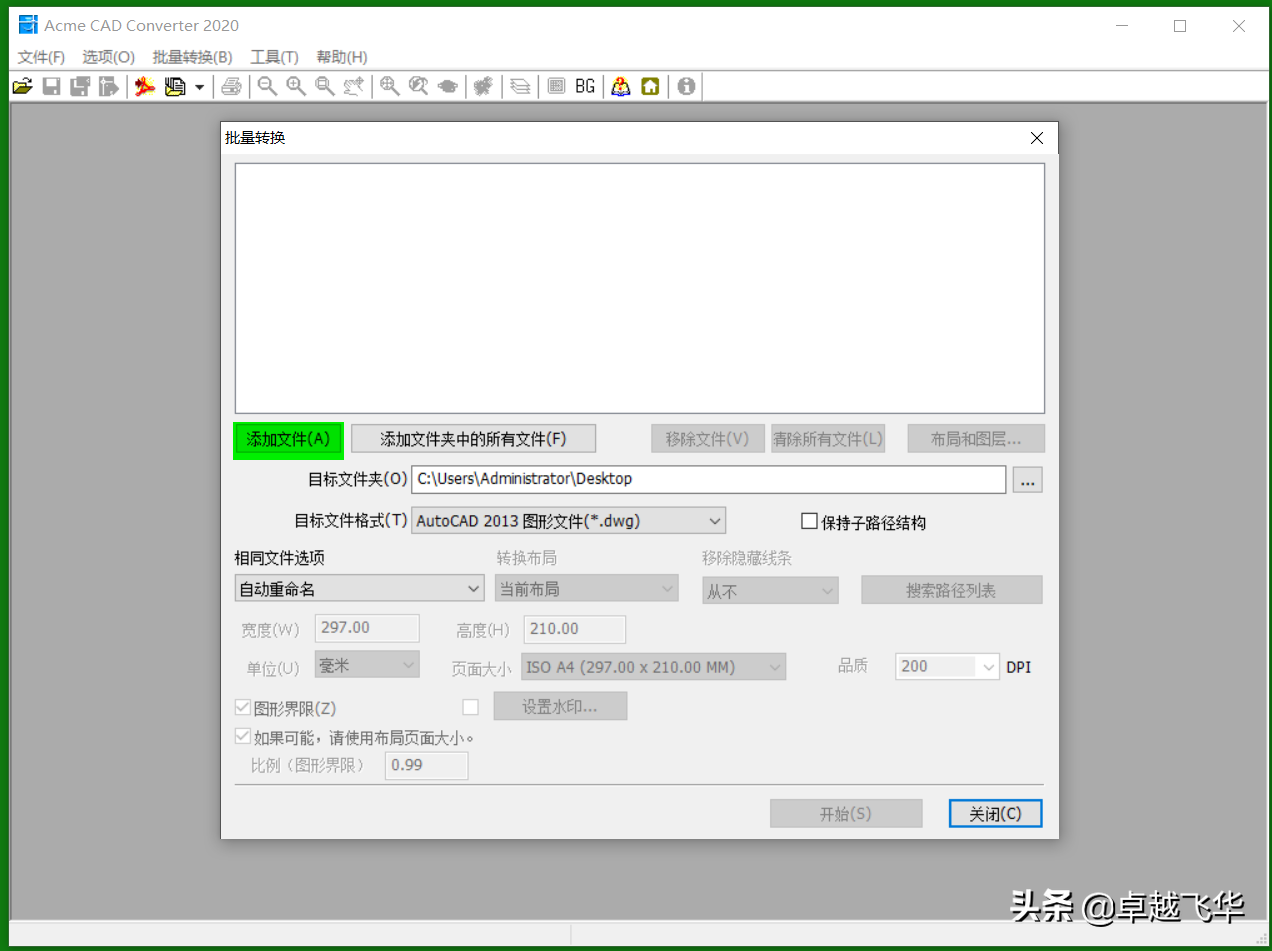Click the 目标文件夹 path input field
1272x951 pixels.
coord(708,479)
